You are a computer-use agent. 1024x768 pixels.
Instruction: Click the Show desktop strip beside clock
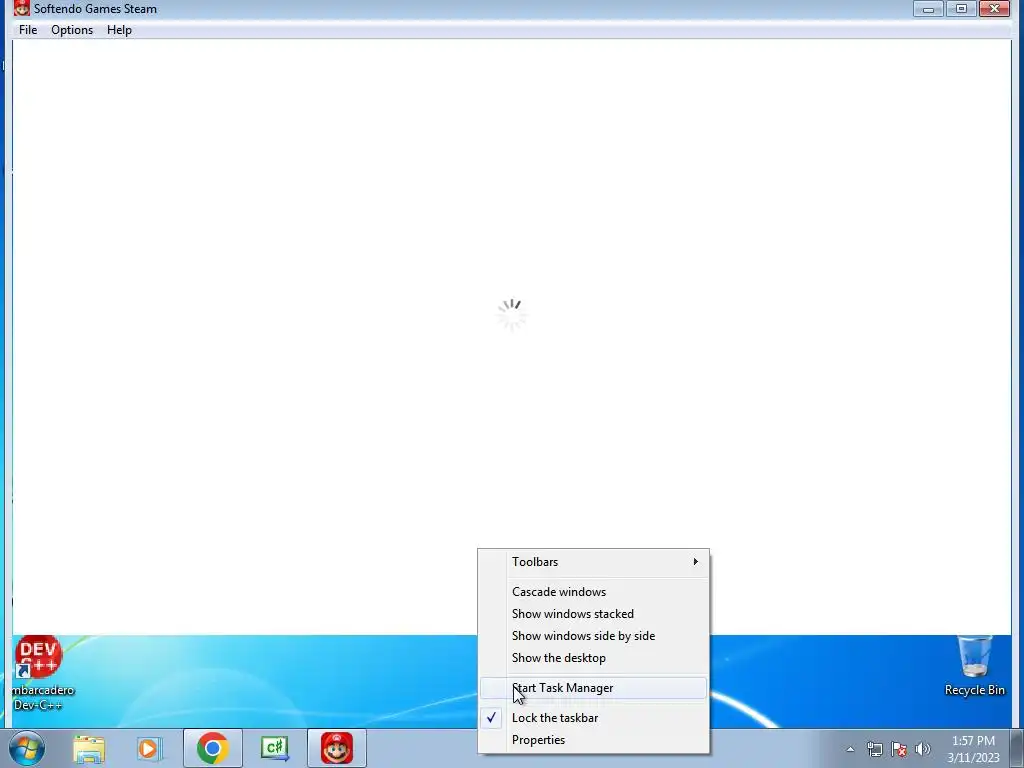click(x=1017, y=748)
